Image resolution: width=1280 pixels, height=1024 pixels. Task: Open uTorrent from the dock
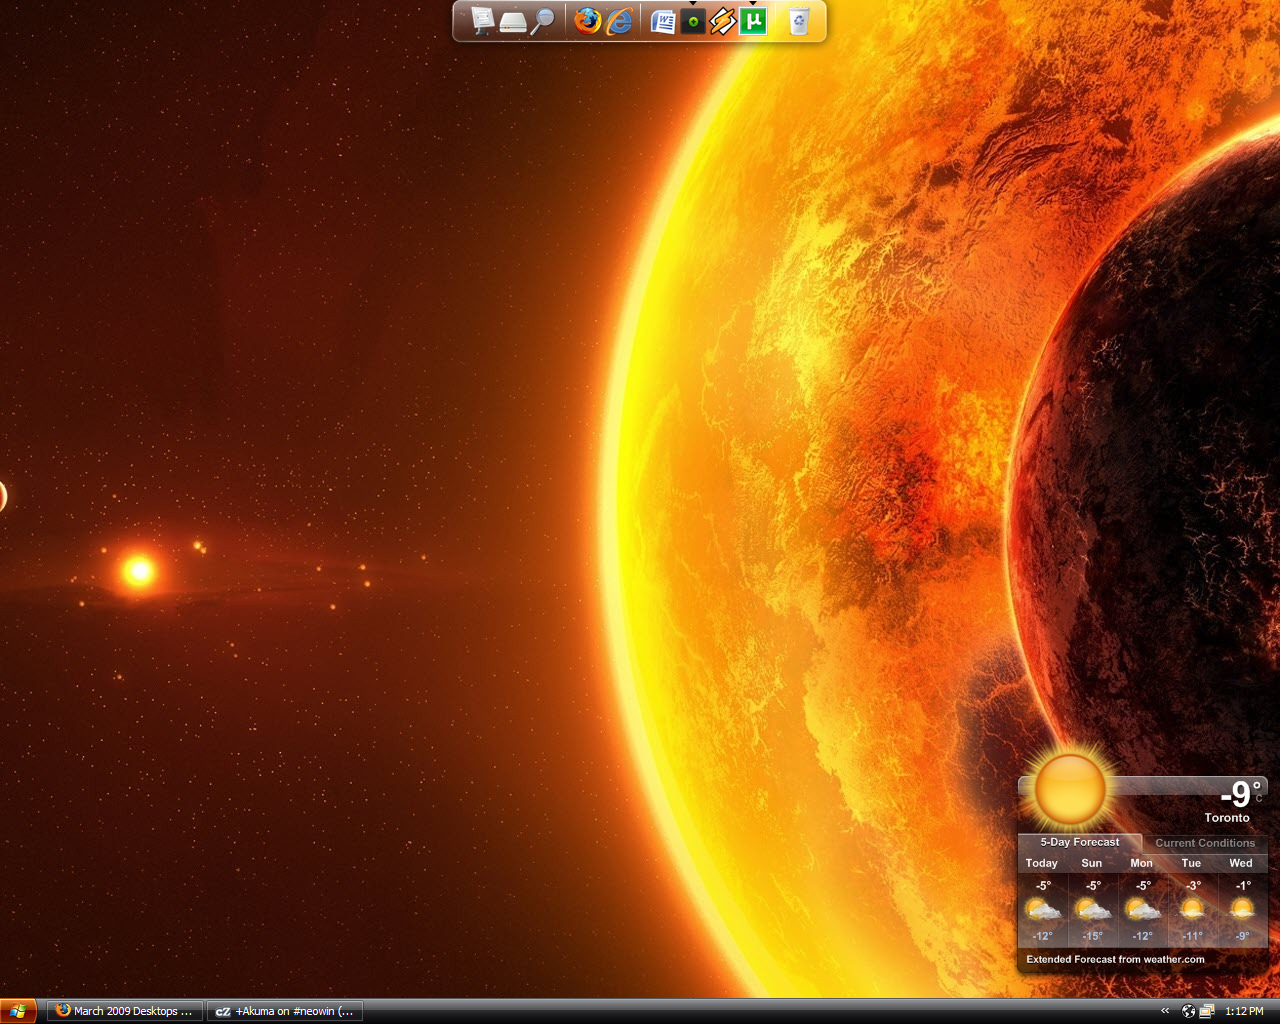pos(753,21)
